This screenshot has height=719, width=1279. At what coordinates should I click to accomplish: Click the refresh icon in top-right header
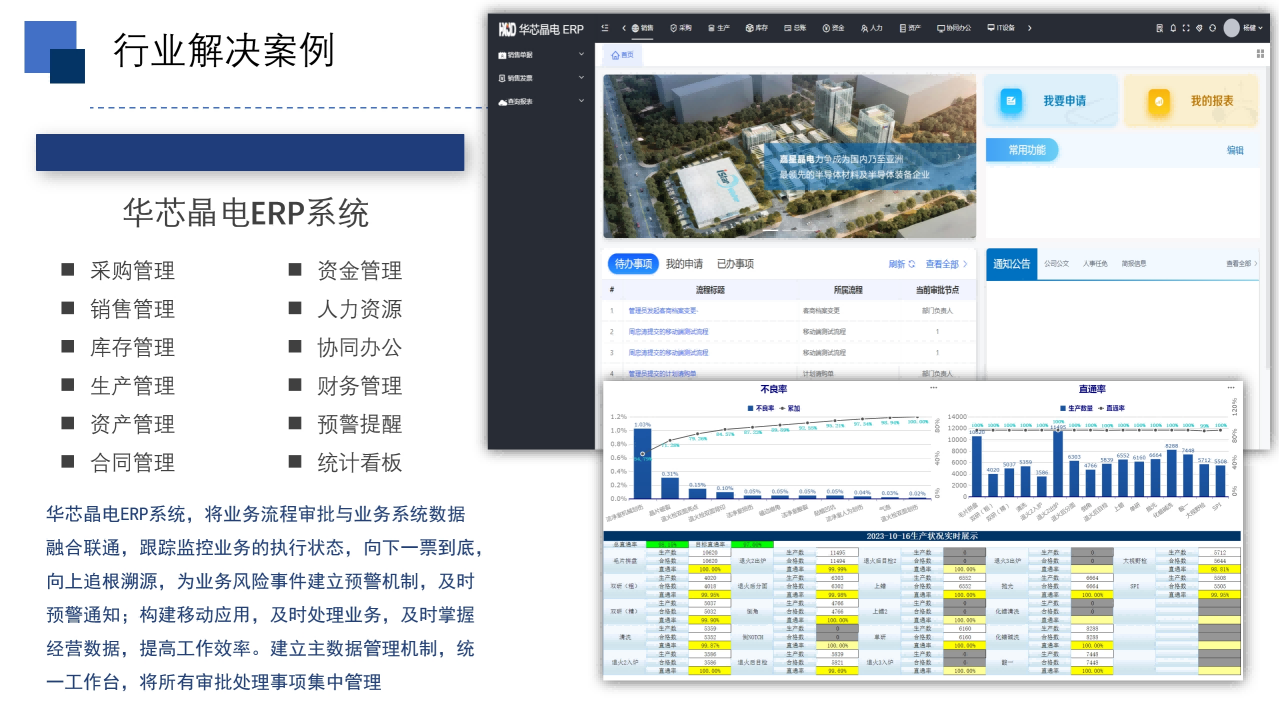click(x=1212, y=29)
